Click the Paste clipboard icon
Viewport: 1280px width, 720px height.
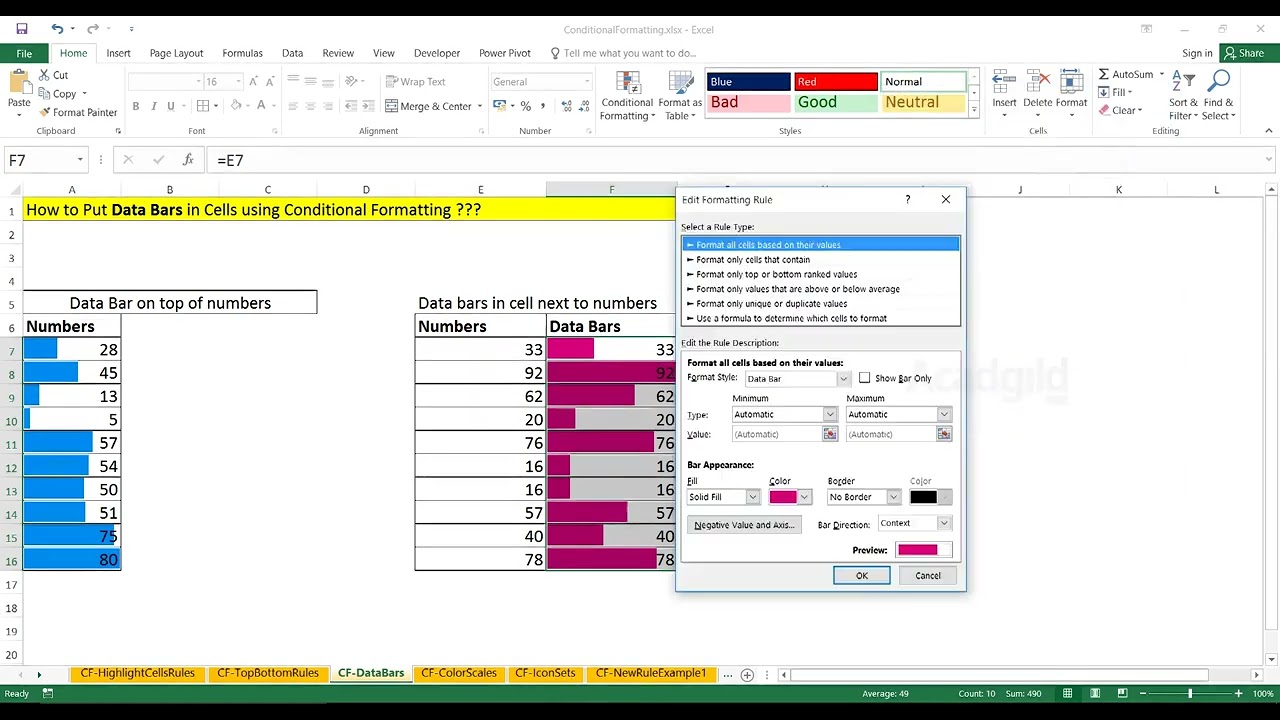(19, 83)
